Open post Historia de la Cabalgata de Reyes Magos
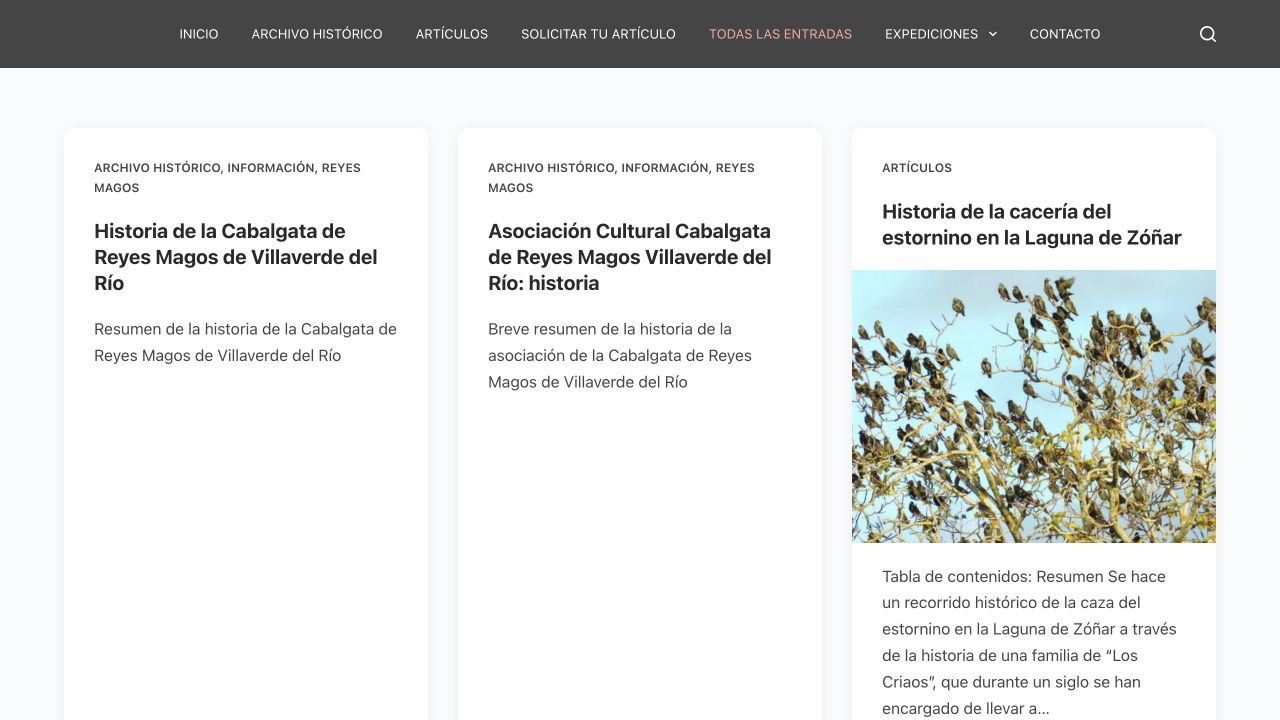The image size is (1280, 720). 236,257
